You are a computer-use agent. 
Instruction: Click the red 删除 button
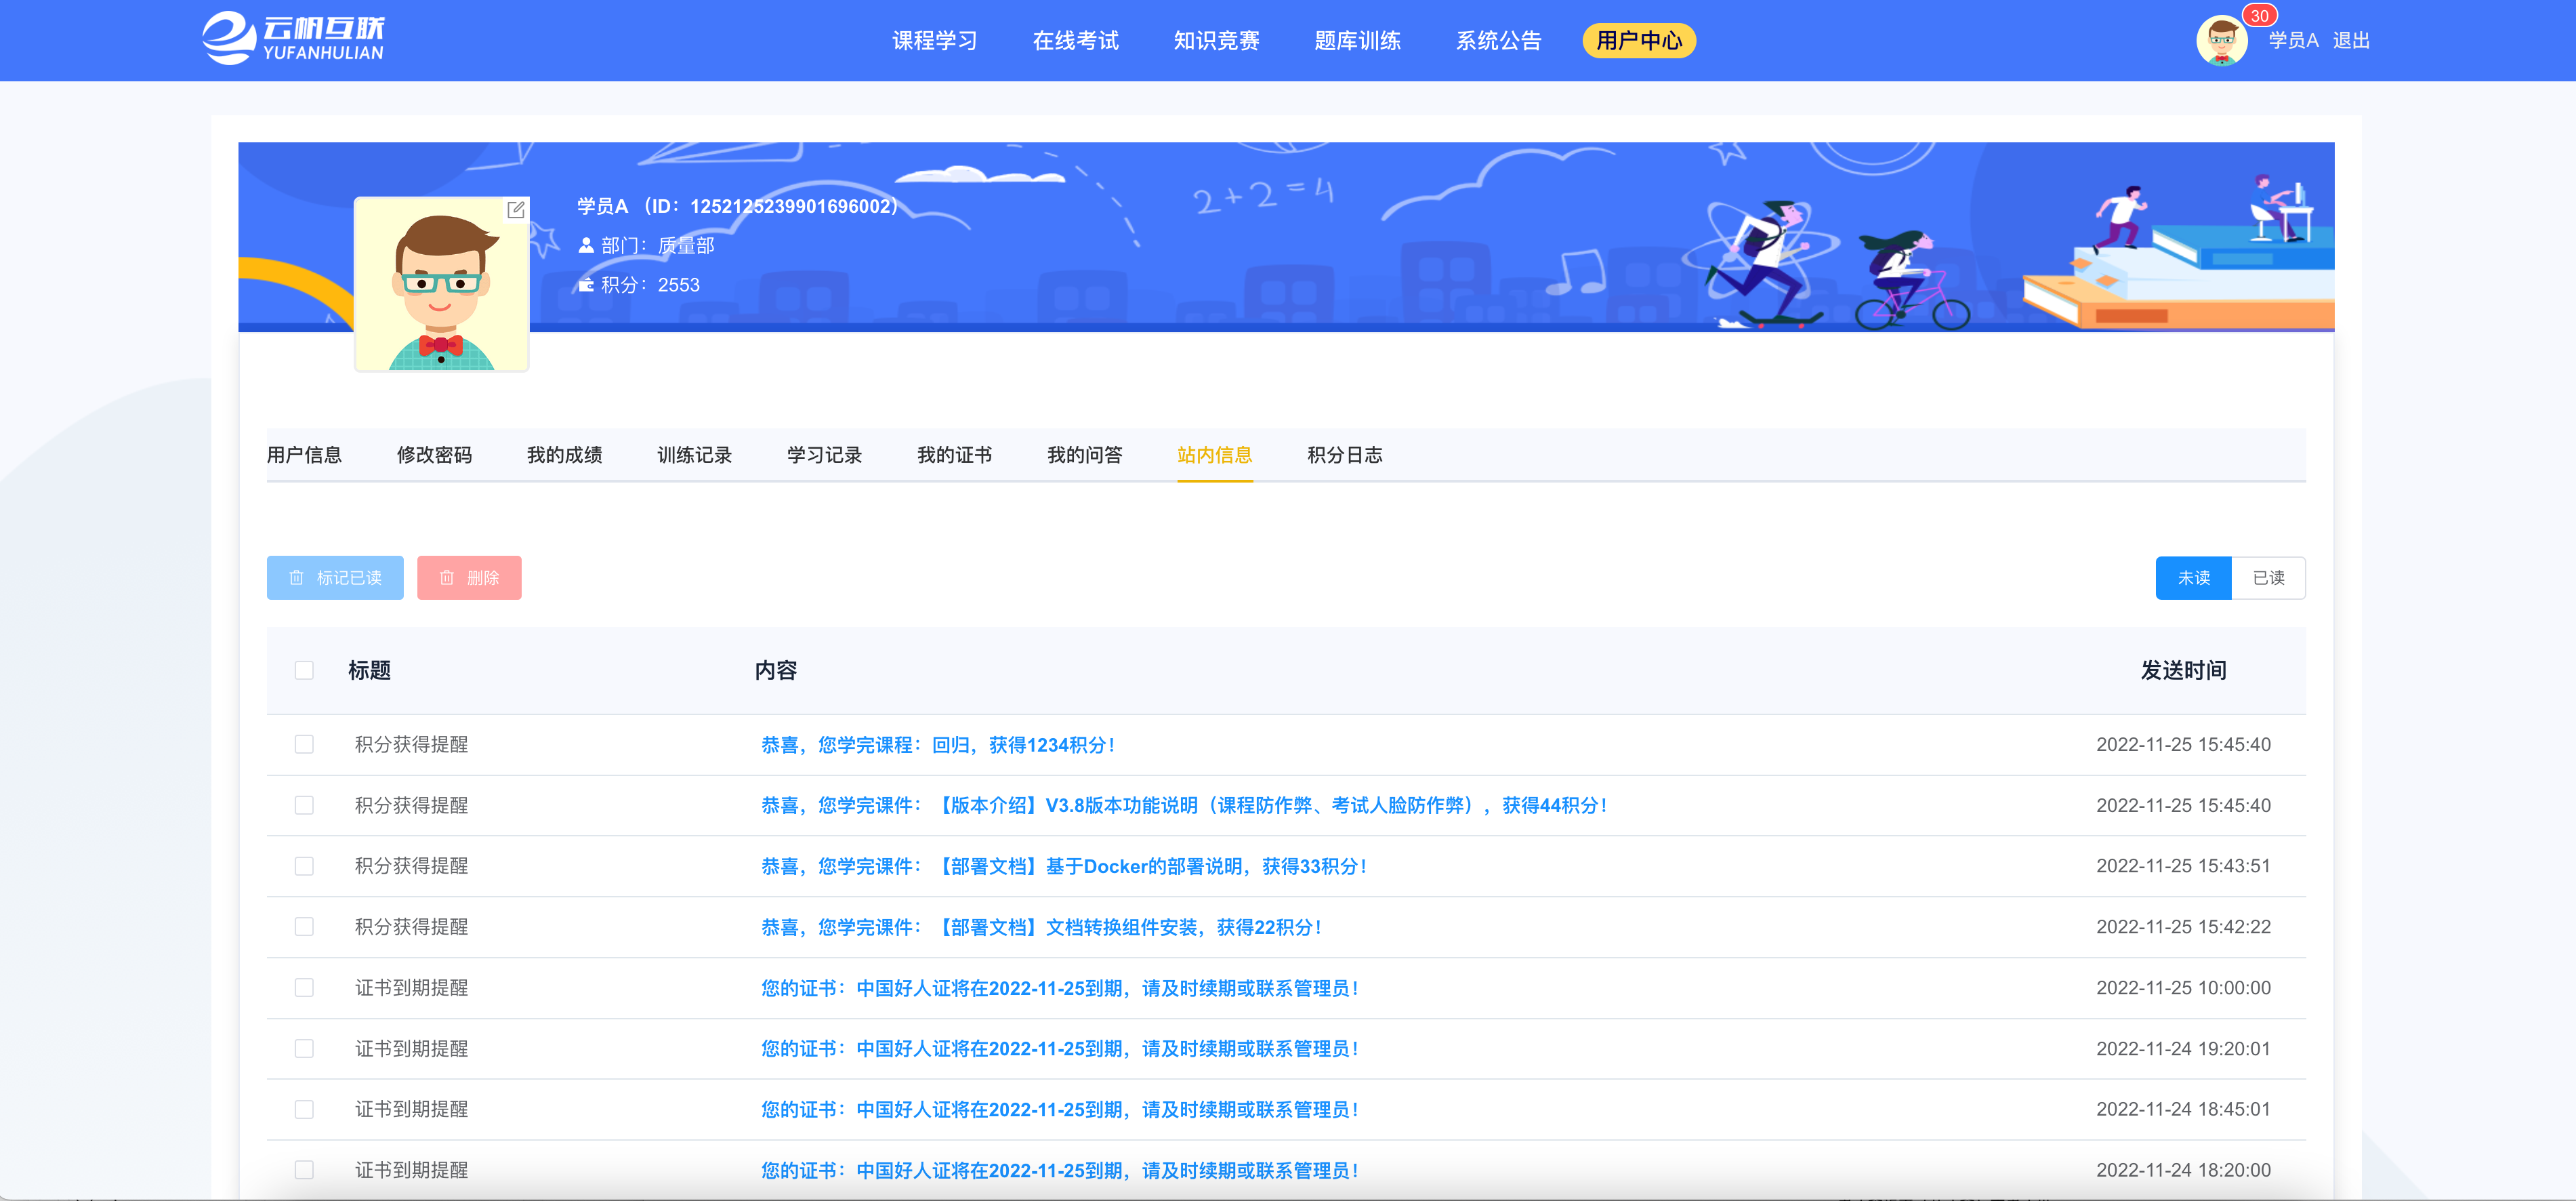[x=469, y=578]
